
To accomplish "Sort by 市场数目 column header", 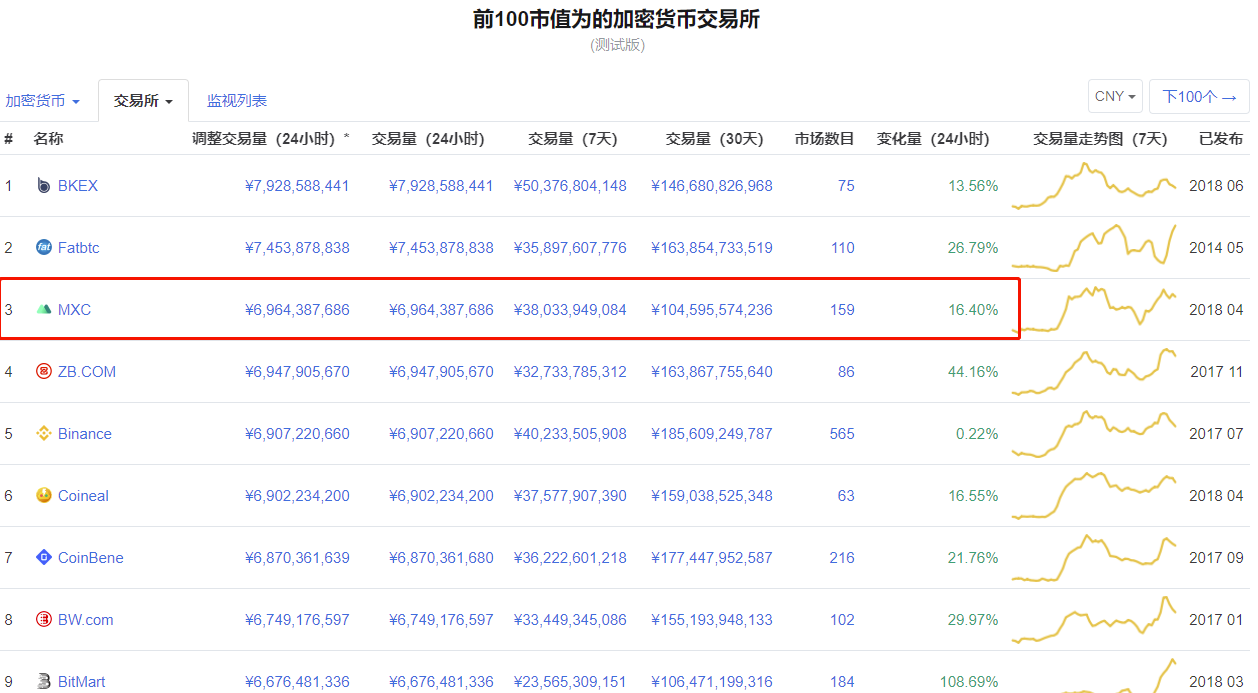I will (x=825, y=139).
